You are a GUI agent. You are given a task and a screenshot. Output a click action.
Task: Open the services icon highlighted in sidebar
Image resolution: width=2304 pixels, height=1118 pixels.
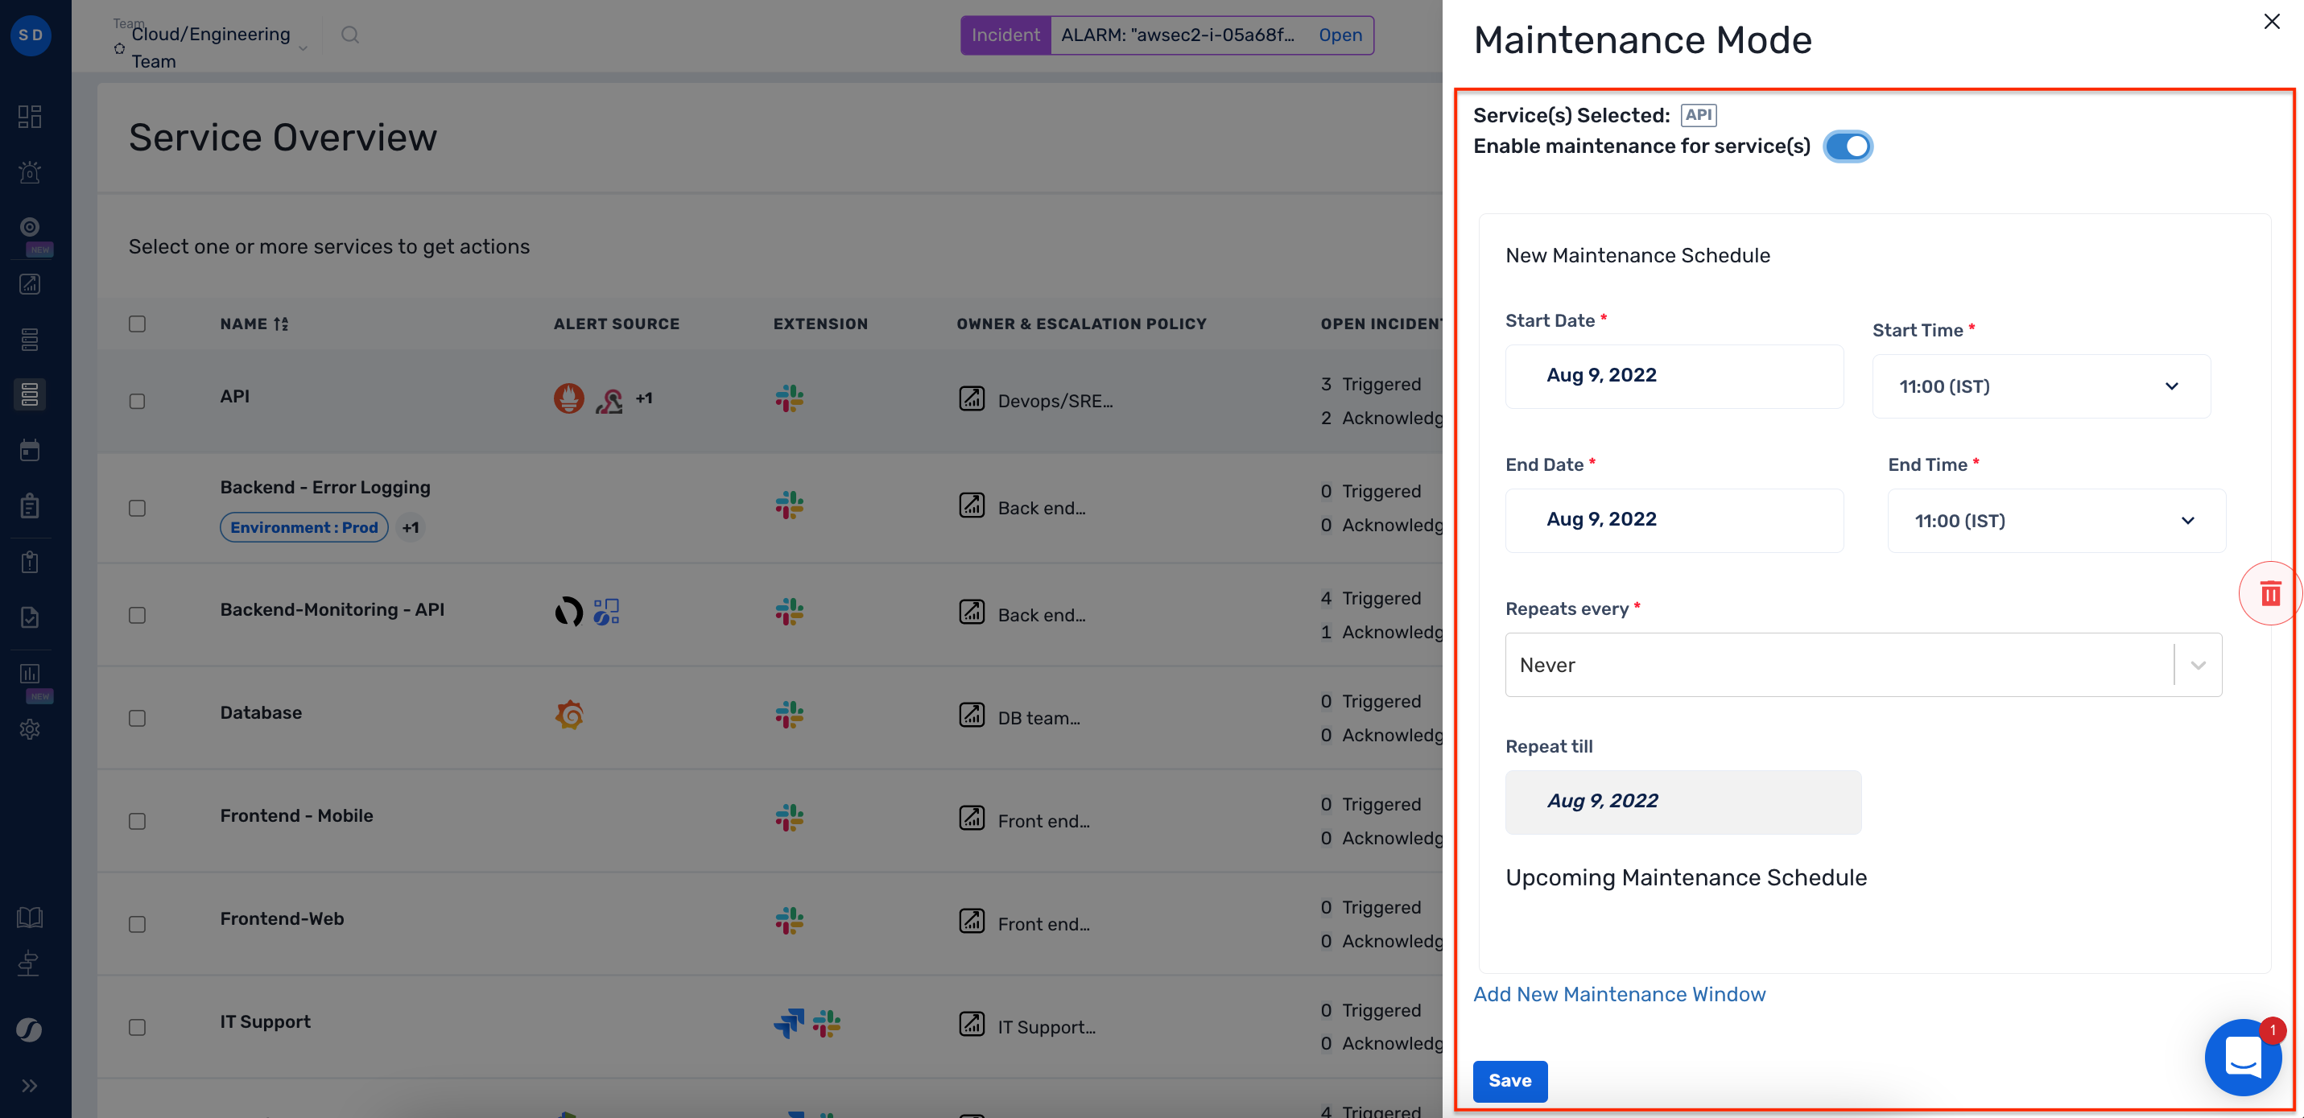click(x=30, y=394)
